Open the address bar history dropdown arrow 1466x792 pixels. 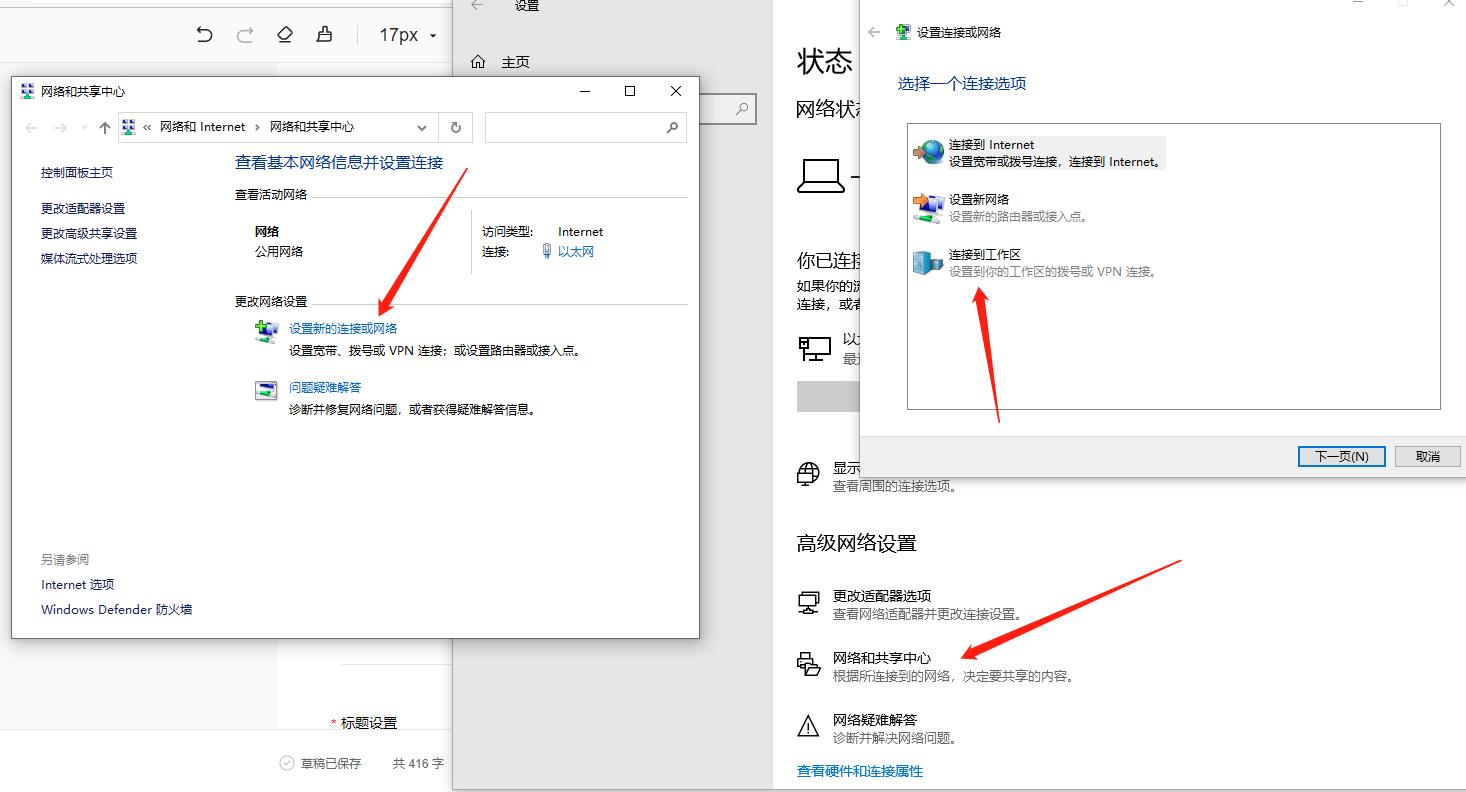(422, 127)
